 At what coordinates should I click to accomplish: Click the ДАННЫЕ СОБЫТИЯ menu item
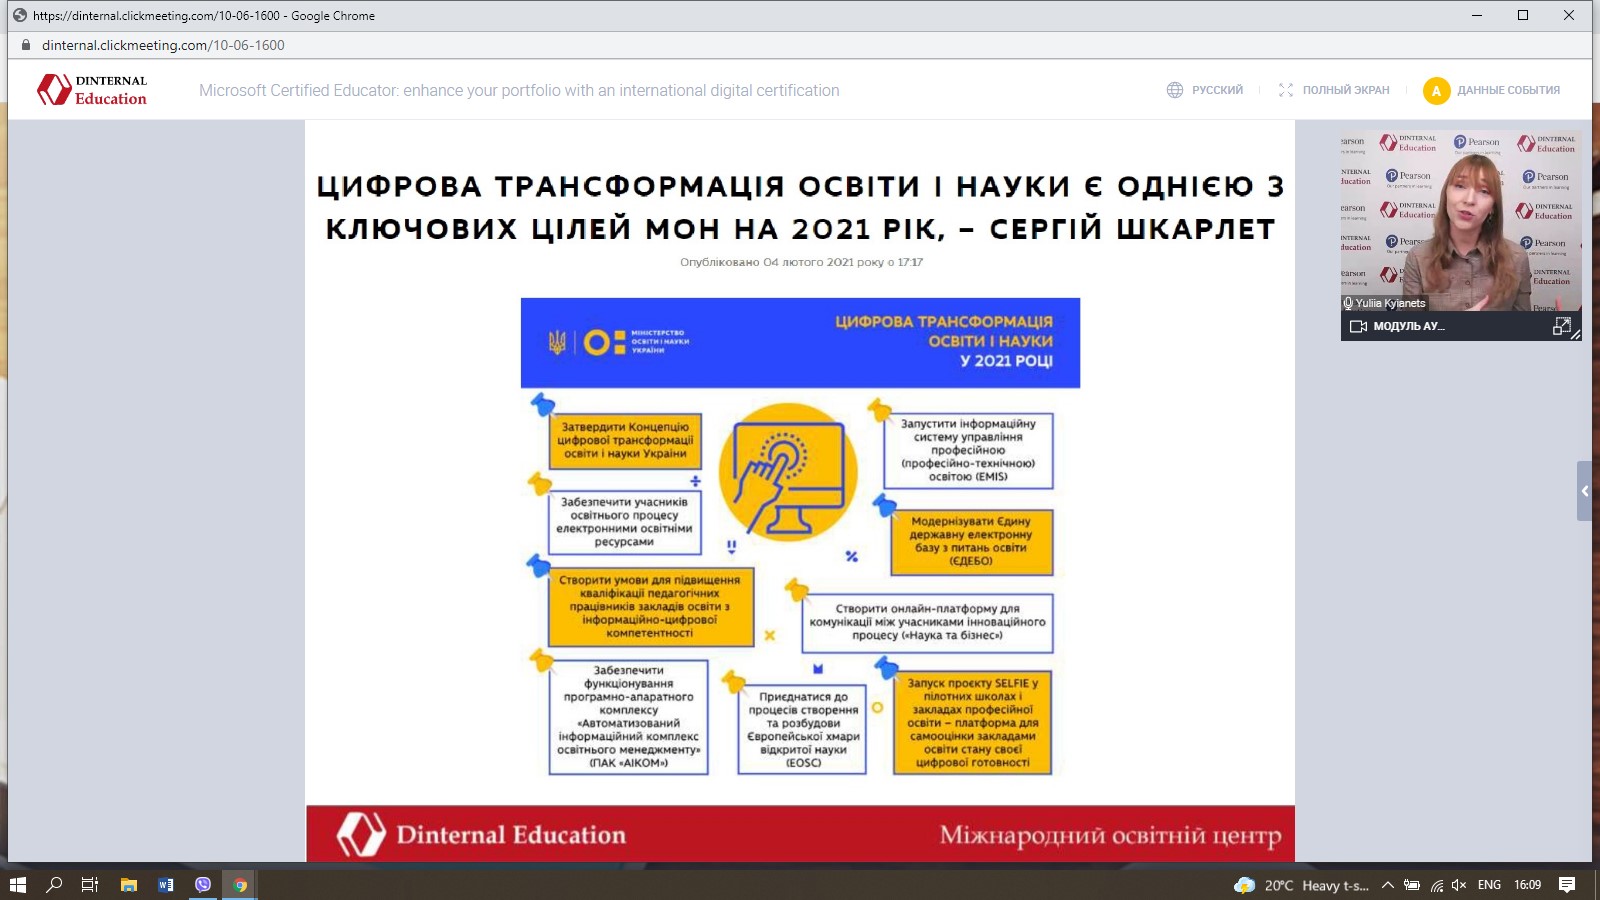click(1508, 90)
